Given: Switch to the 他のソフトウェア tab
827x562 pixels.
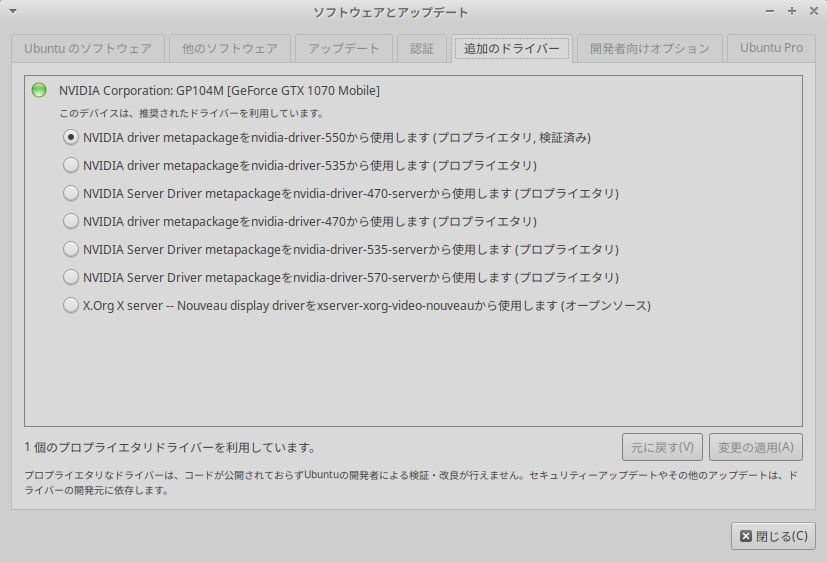Looking at the screenshot, I should click(x=230, y=49).
